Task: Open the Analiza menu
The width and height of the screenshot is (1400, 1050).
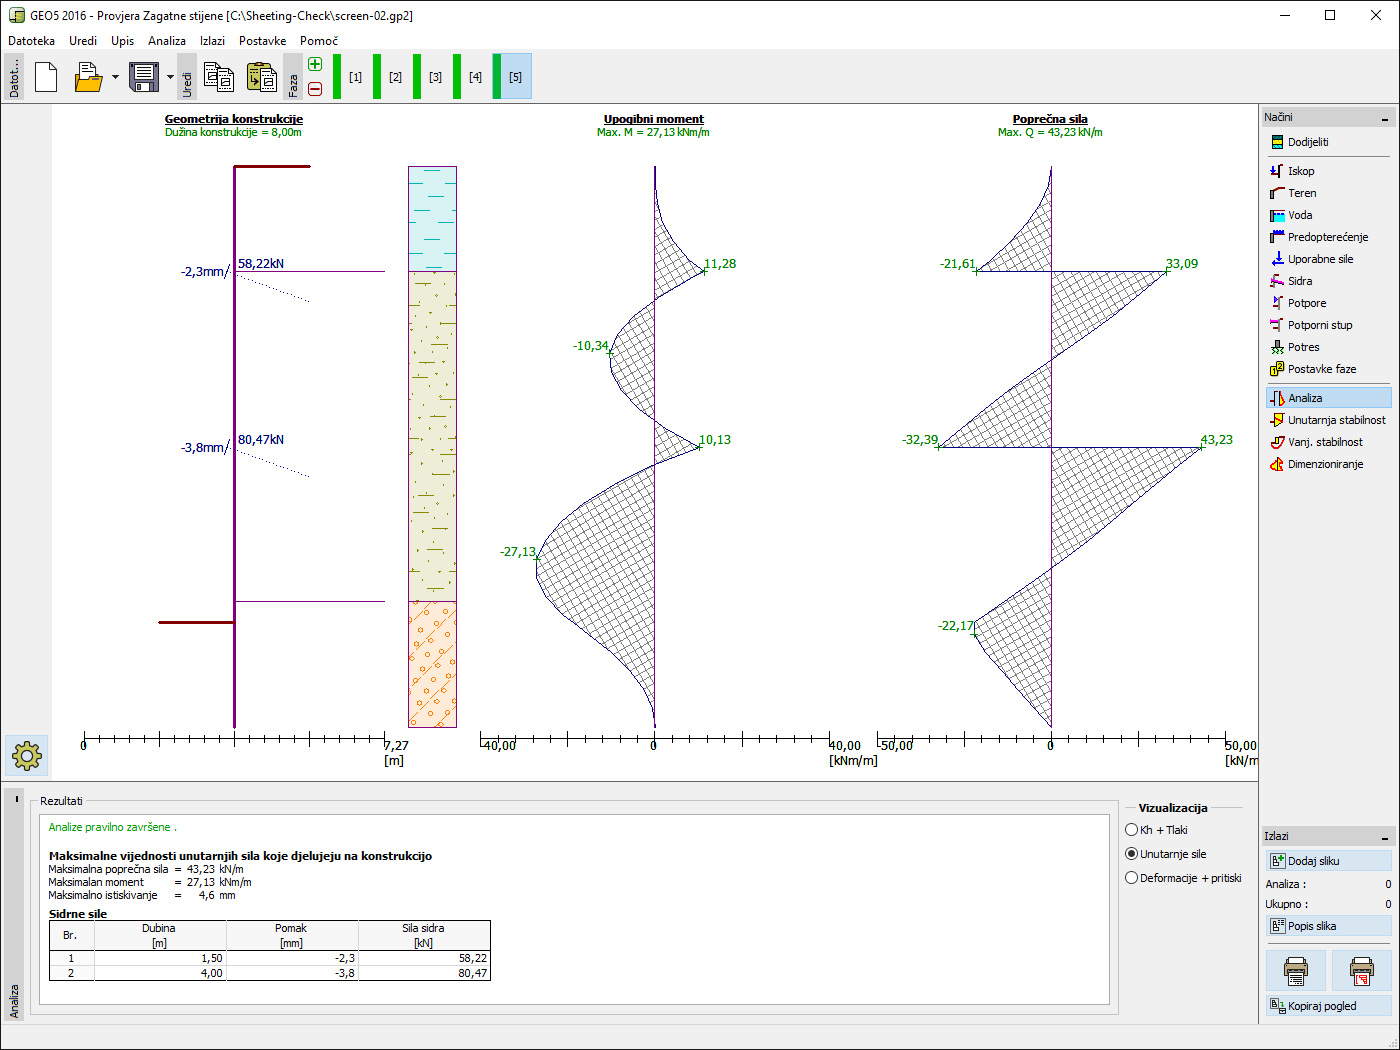Action: [166, 41]
